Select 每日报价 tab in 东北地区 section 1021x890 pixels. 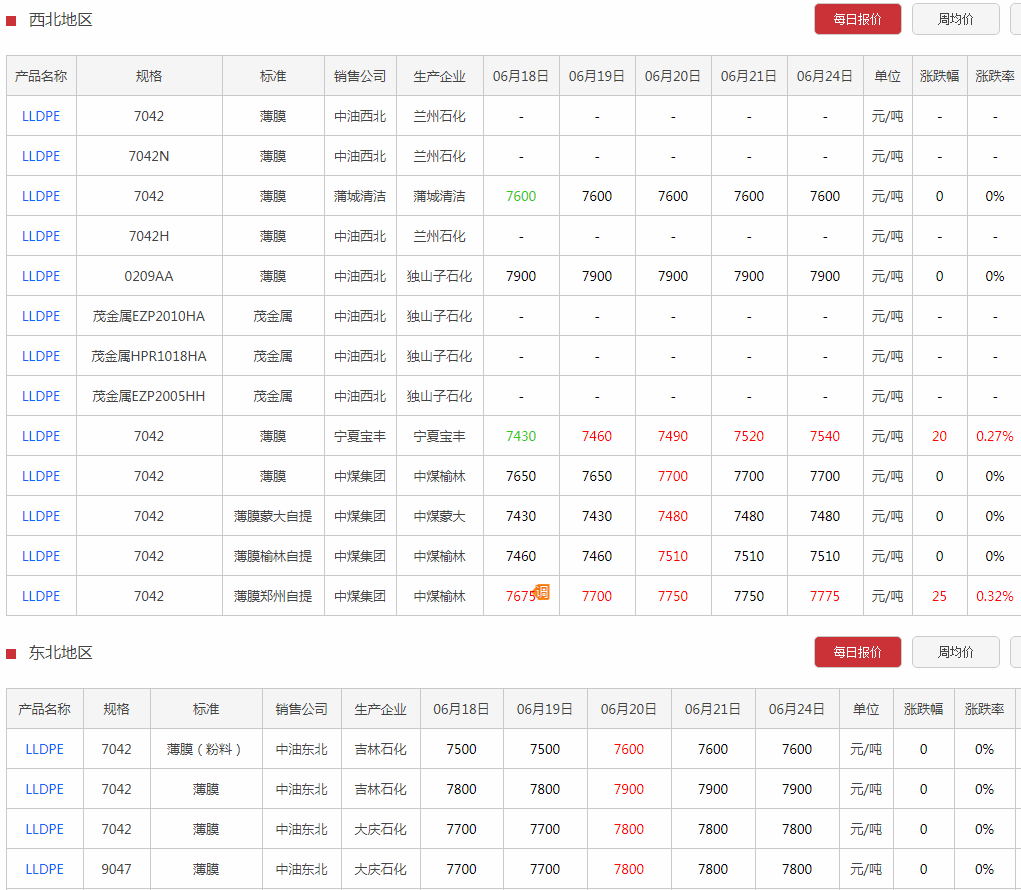(x=858, y=652)
